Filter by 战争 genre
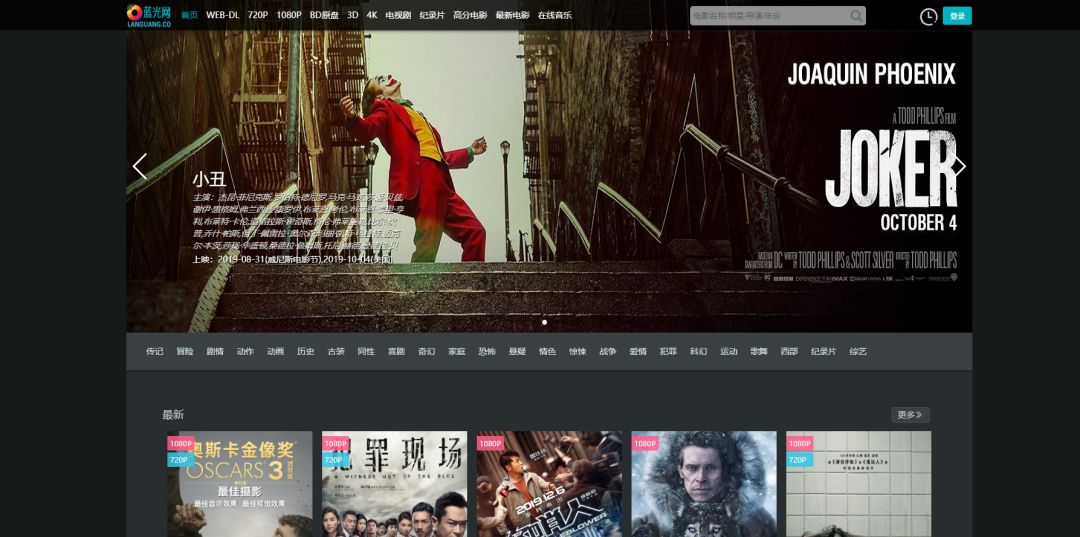Viewport: 1080px width, 537px height. (x=608, y=352)
